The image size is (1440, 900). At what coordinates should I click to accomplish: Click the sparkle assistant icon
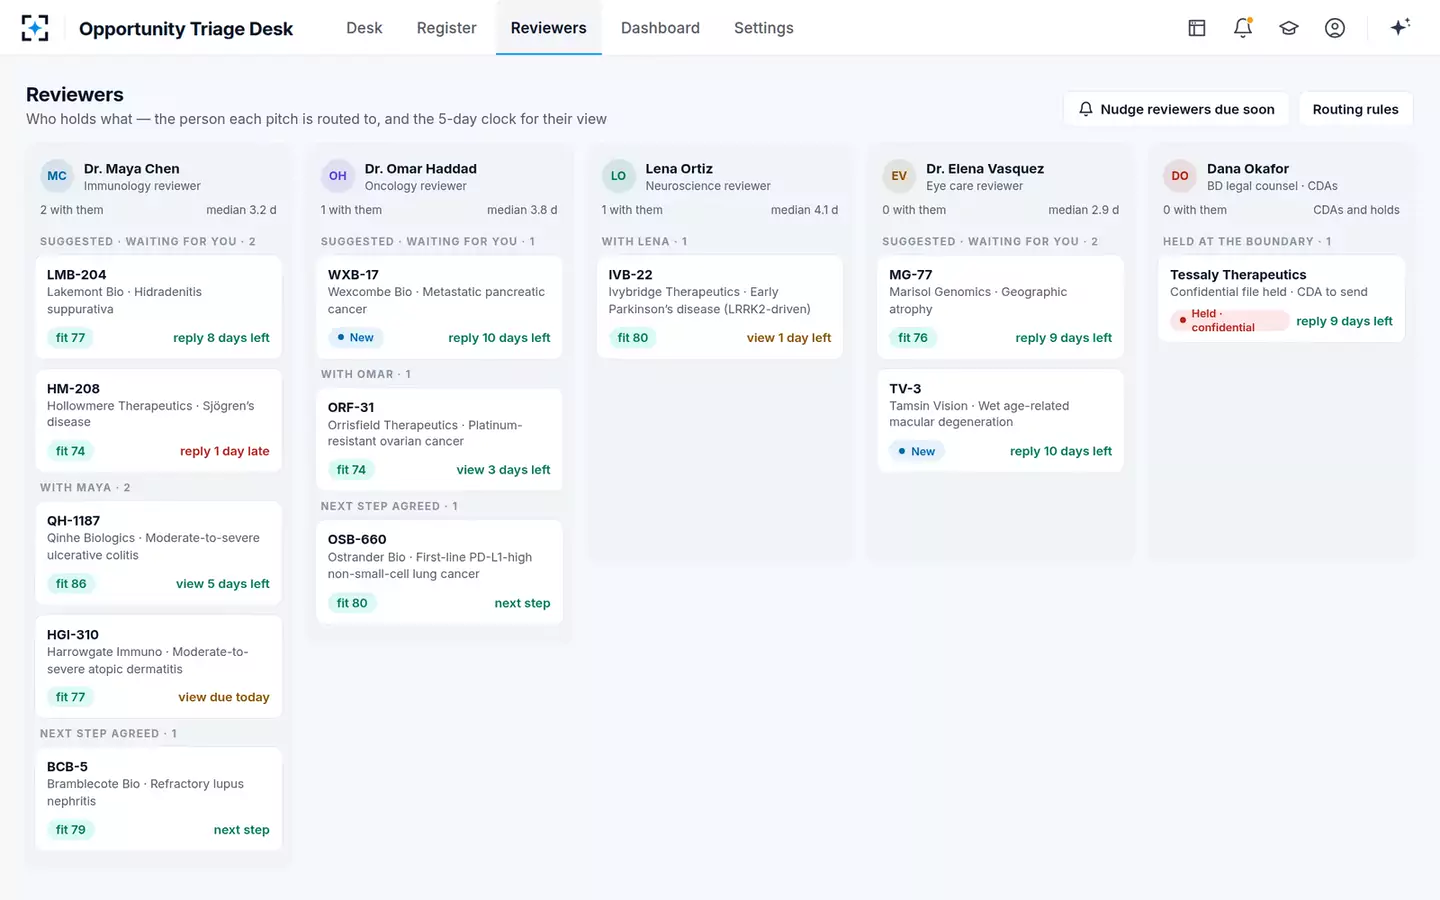[x=1400, y=27]
